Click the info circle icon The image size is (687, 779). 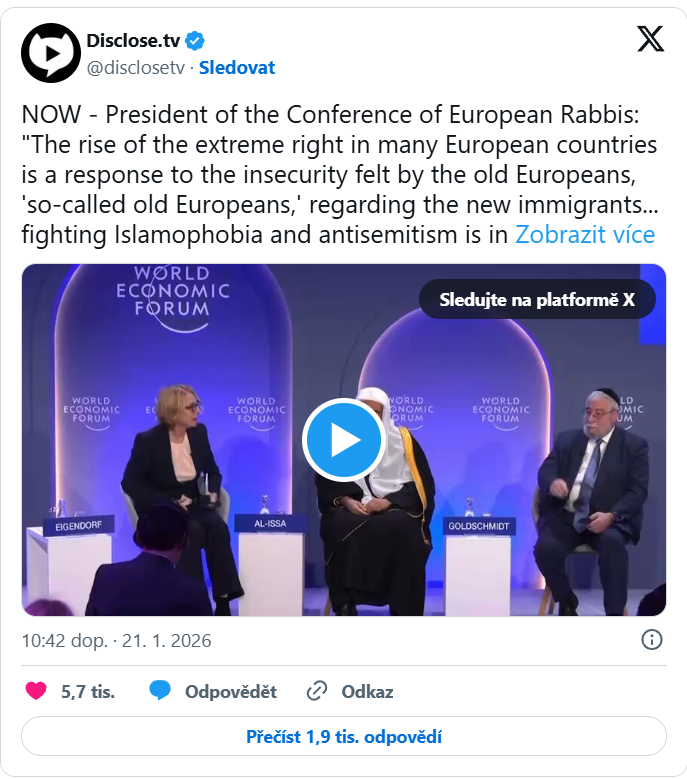point(651,640)
